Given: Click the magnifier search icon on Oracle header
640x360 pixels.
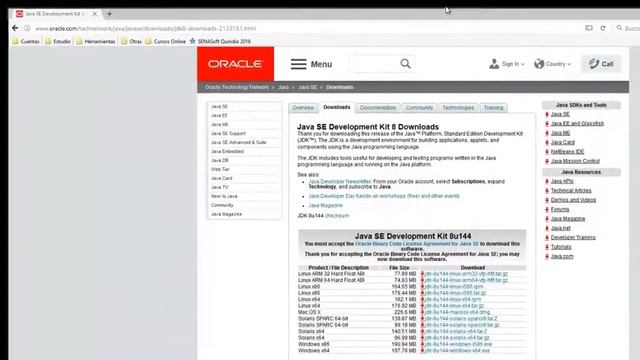Looking at the screenshot, I should [405, 64].
